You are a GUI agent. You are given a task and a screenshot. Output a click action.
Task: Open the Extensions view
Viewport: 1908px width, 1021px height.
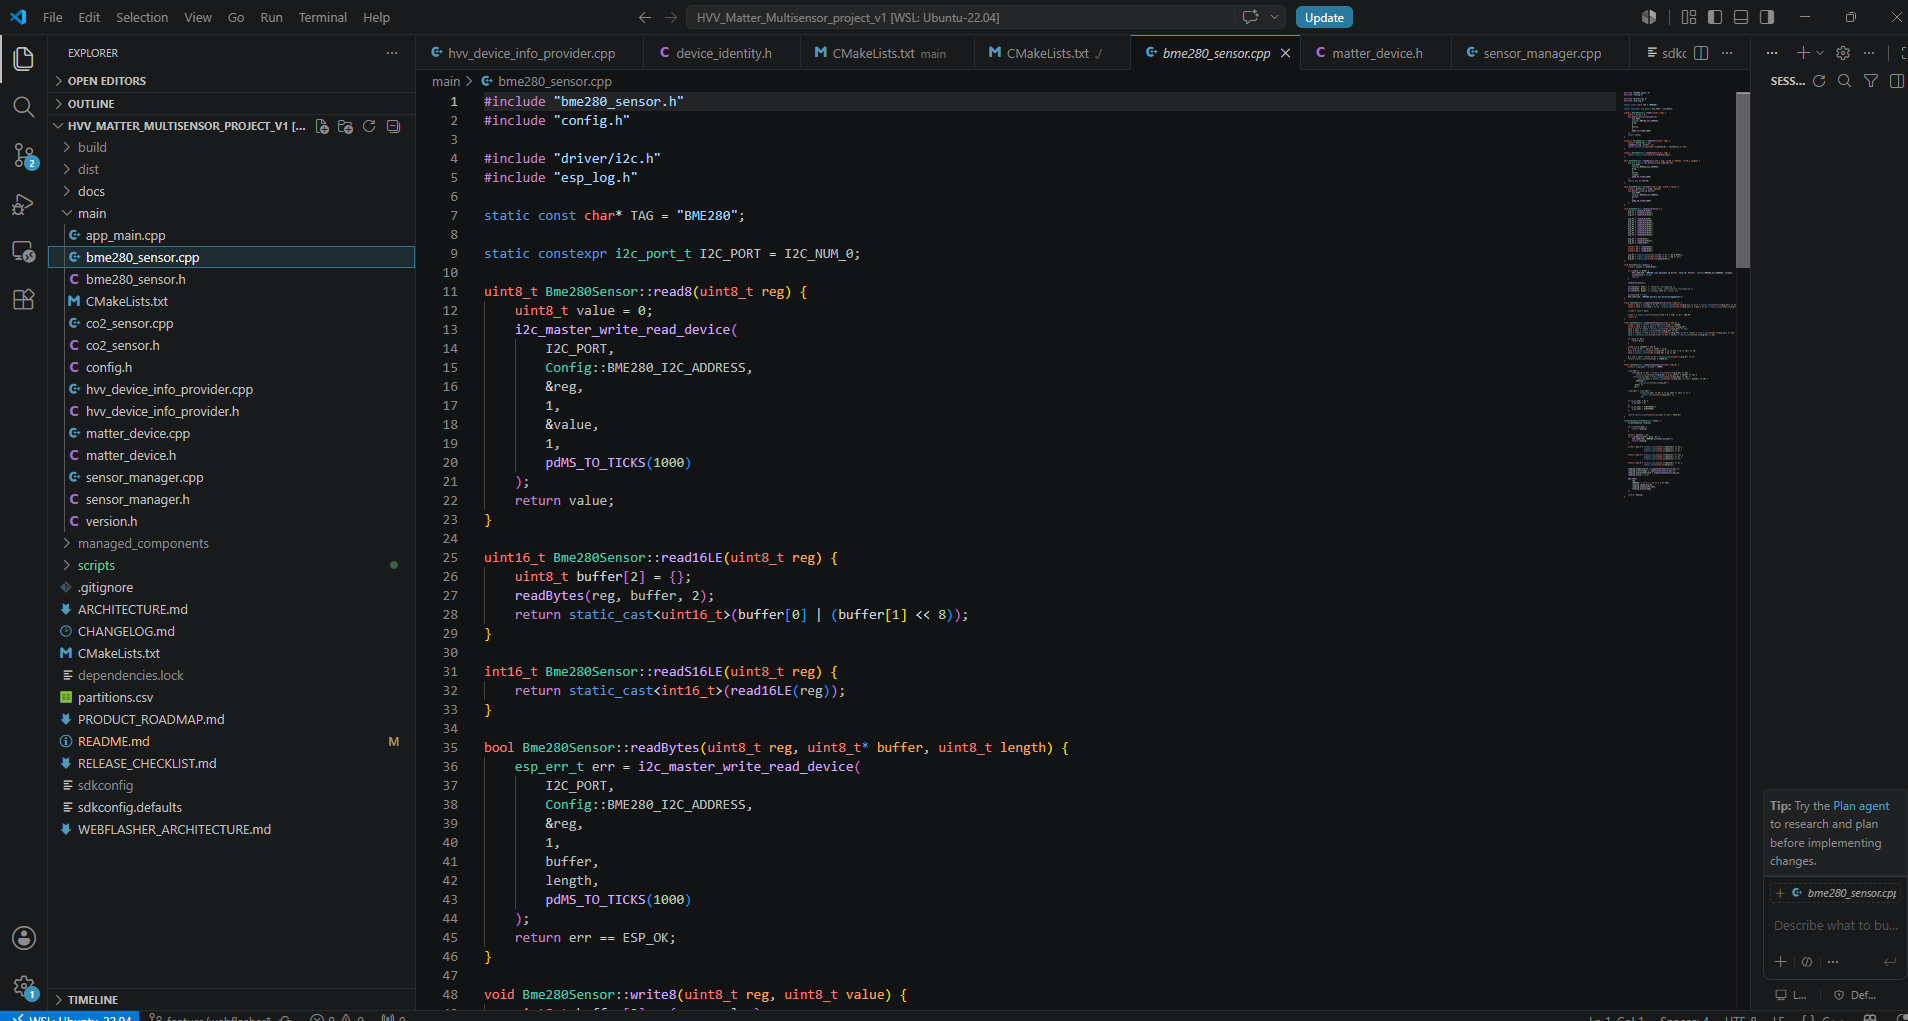coord(23,299)
